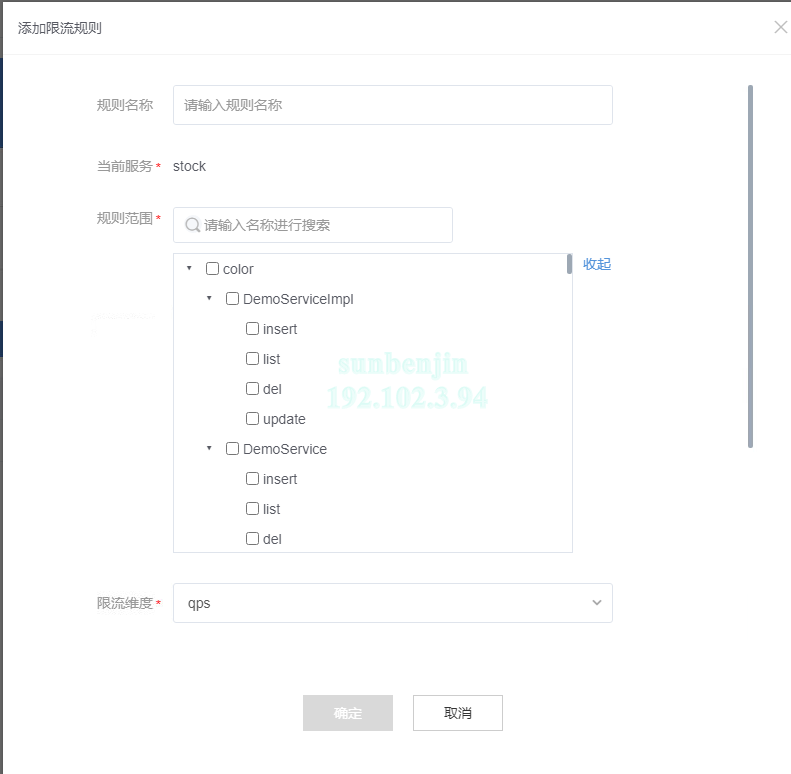Screen dimensions: 791x774
Task: Tick del under DemoServiceImpl
Action: pos(252,389)
